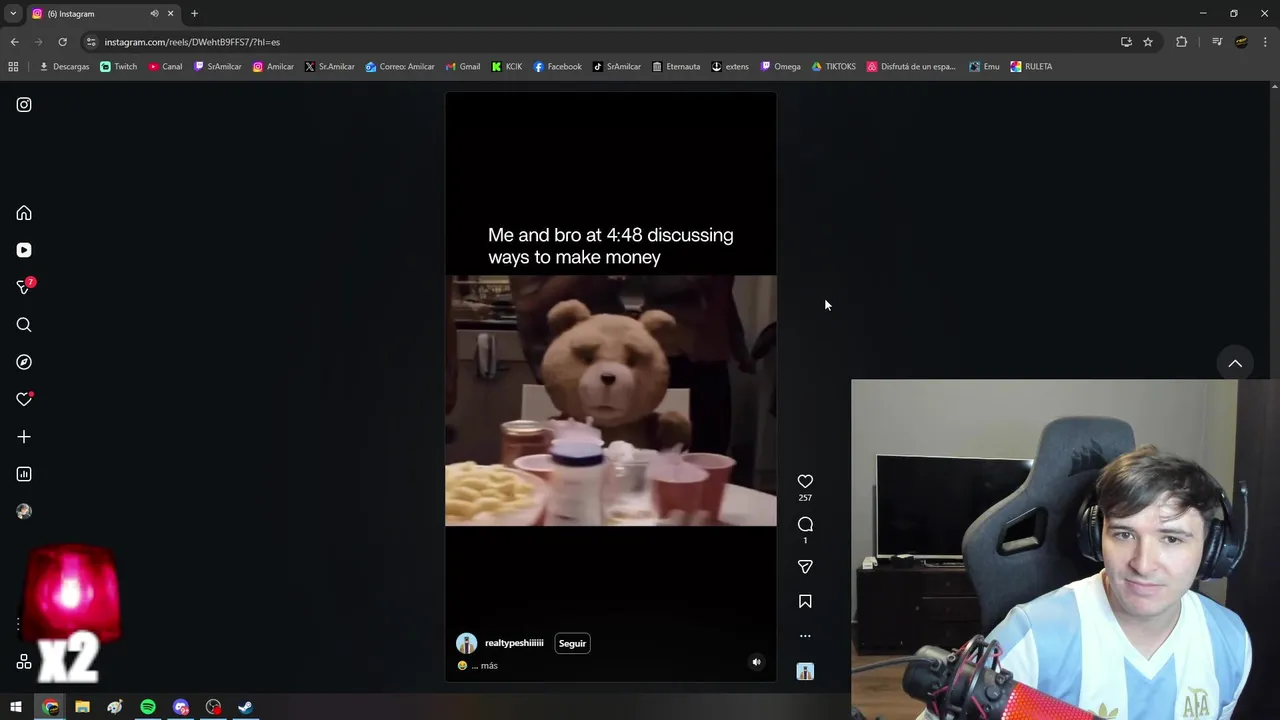1280x720 pixels.
Task: View site information for instagram.com
Action: tap(91, 42)
